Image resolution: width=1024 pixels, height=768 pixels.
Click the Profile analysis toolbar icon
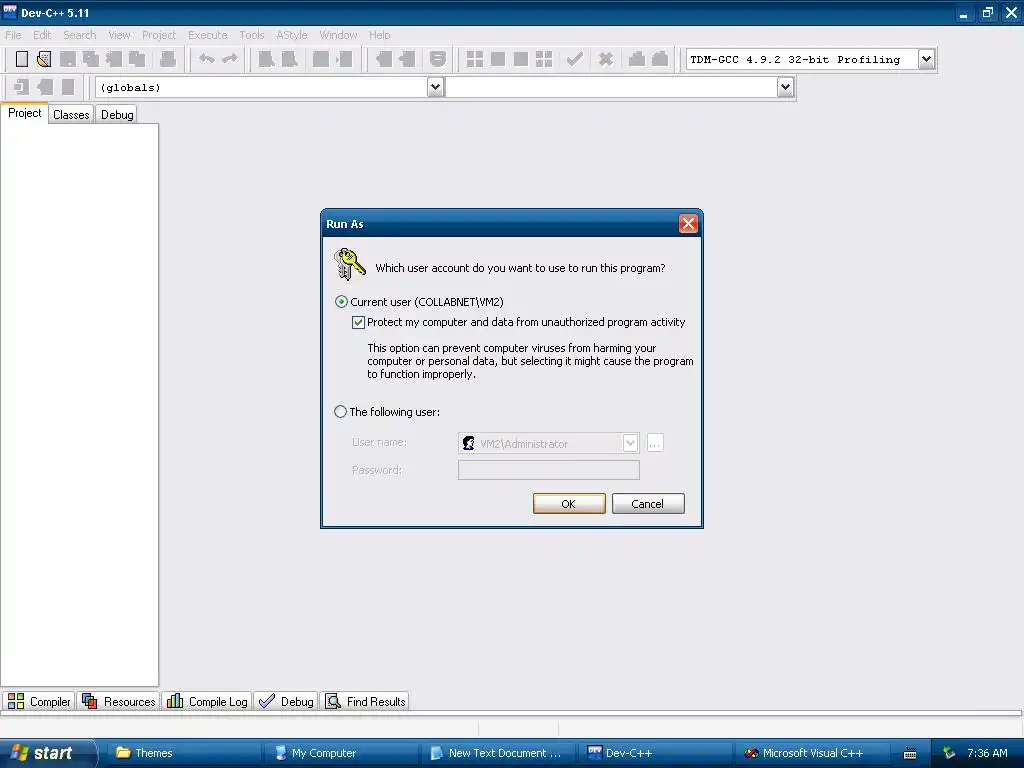coord(637,59)
